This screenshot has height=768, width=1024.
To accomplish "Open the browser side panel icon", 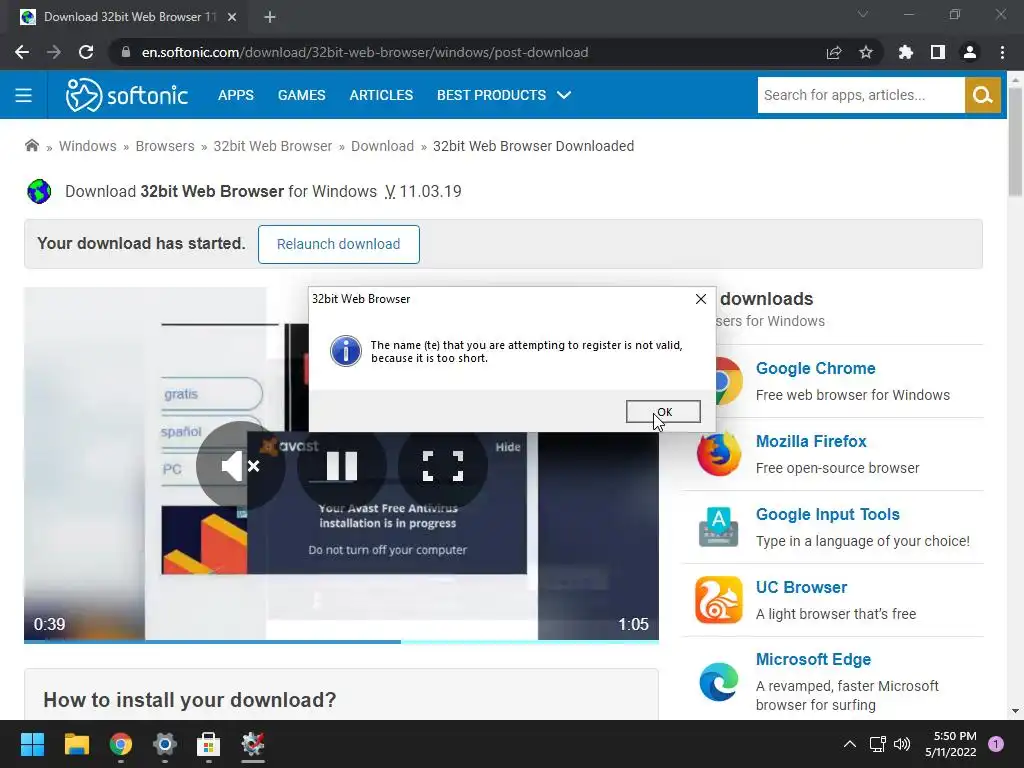I will pyautogui.click(x=938, y=52).
